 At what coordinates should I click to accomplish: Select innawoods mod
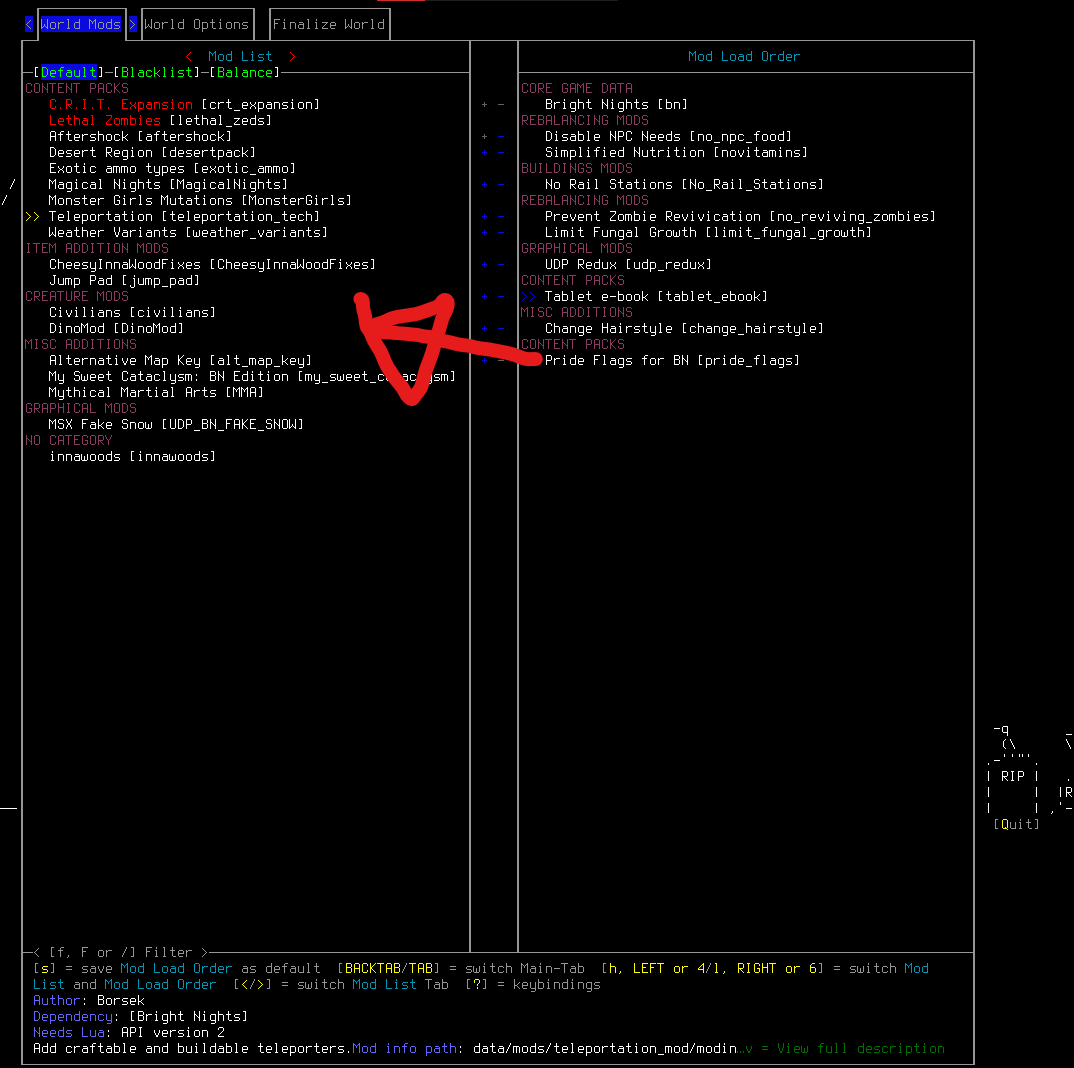pyautogui.click(x=132, y=456)
